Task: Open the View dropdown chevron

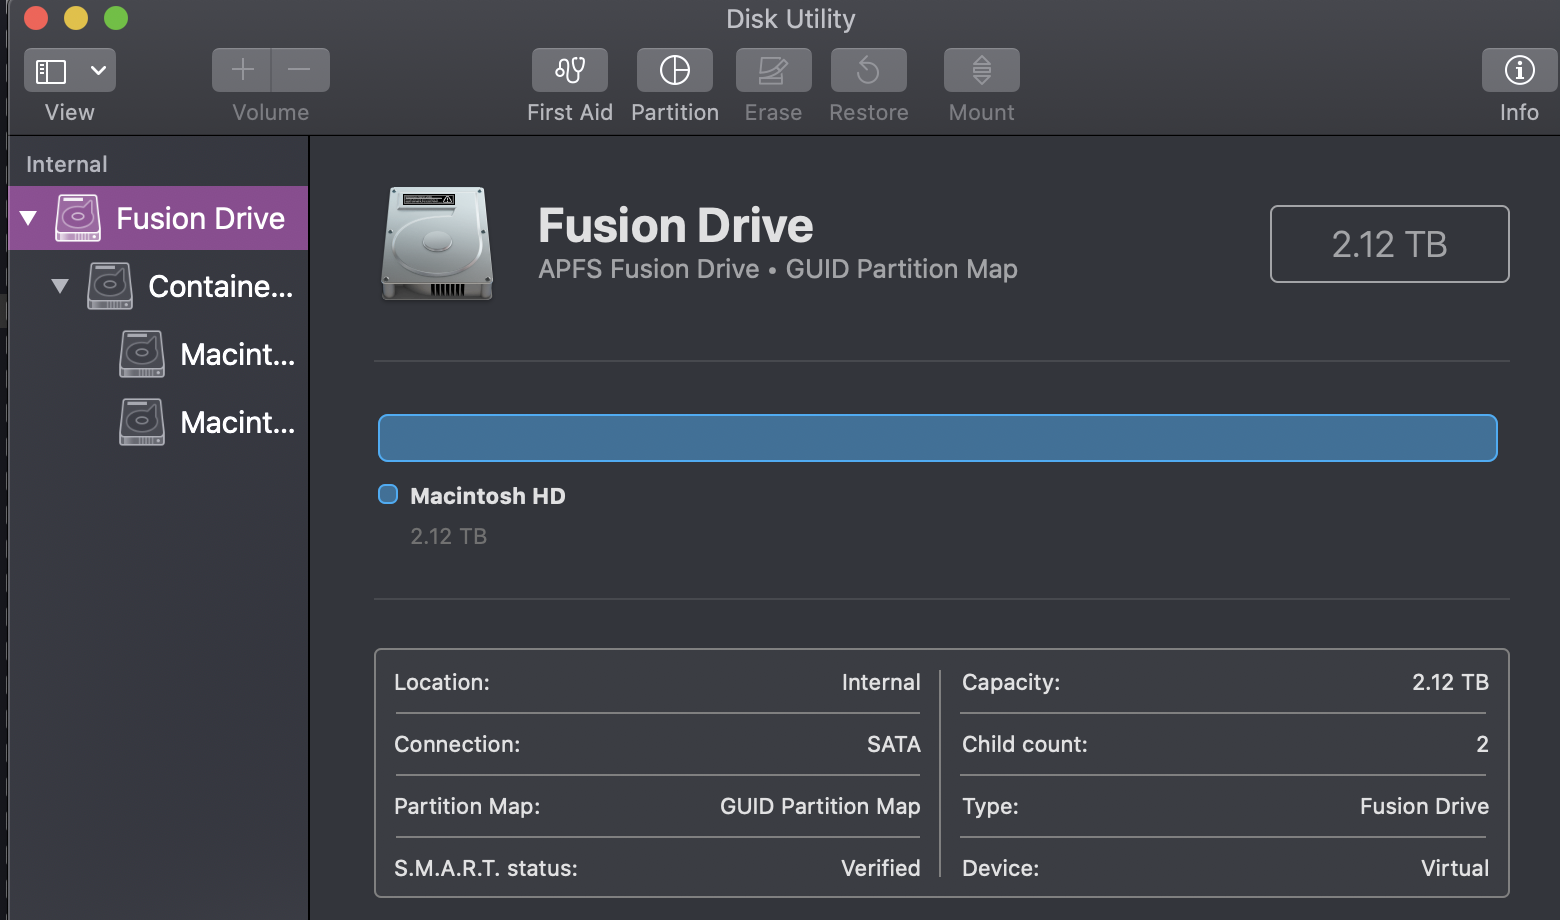Action: 98,71
